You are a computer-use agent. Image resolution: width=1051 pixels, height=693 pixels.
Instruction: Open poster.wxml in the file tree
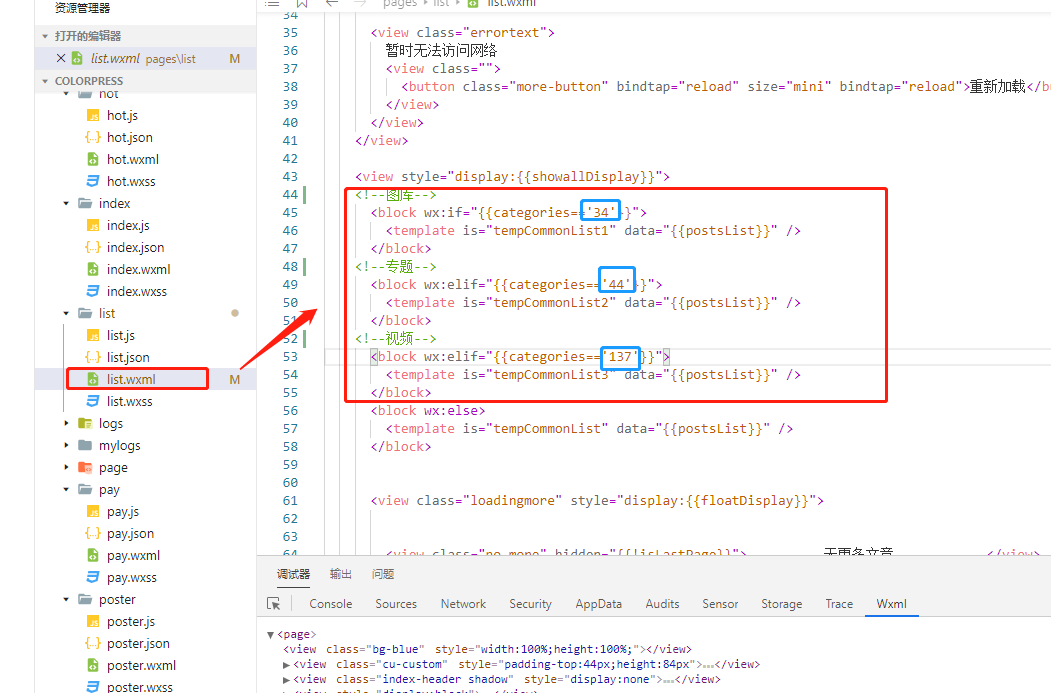tap(146, 666)
